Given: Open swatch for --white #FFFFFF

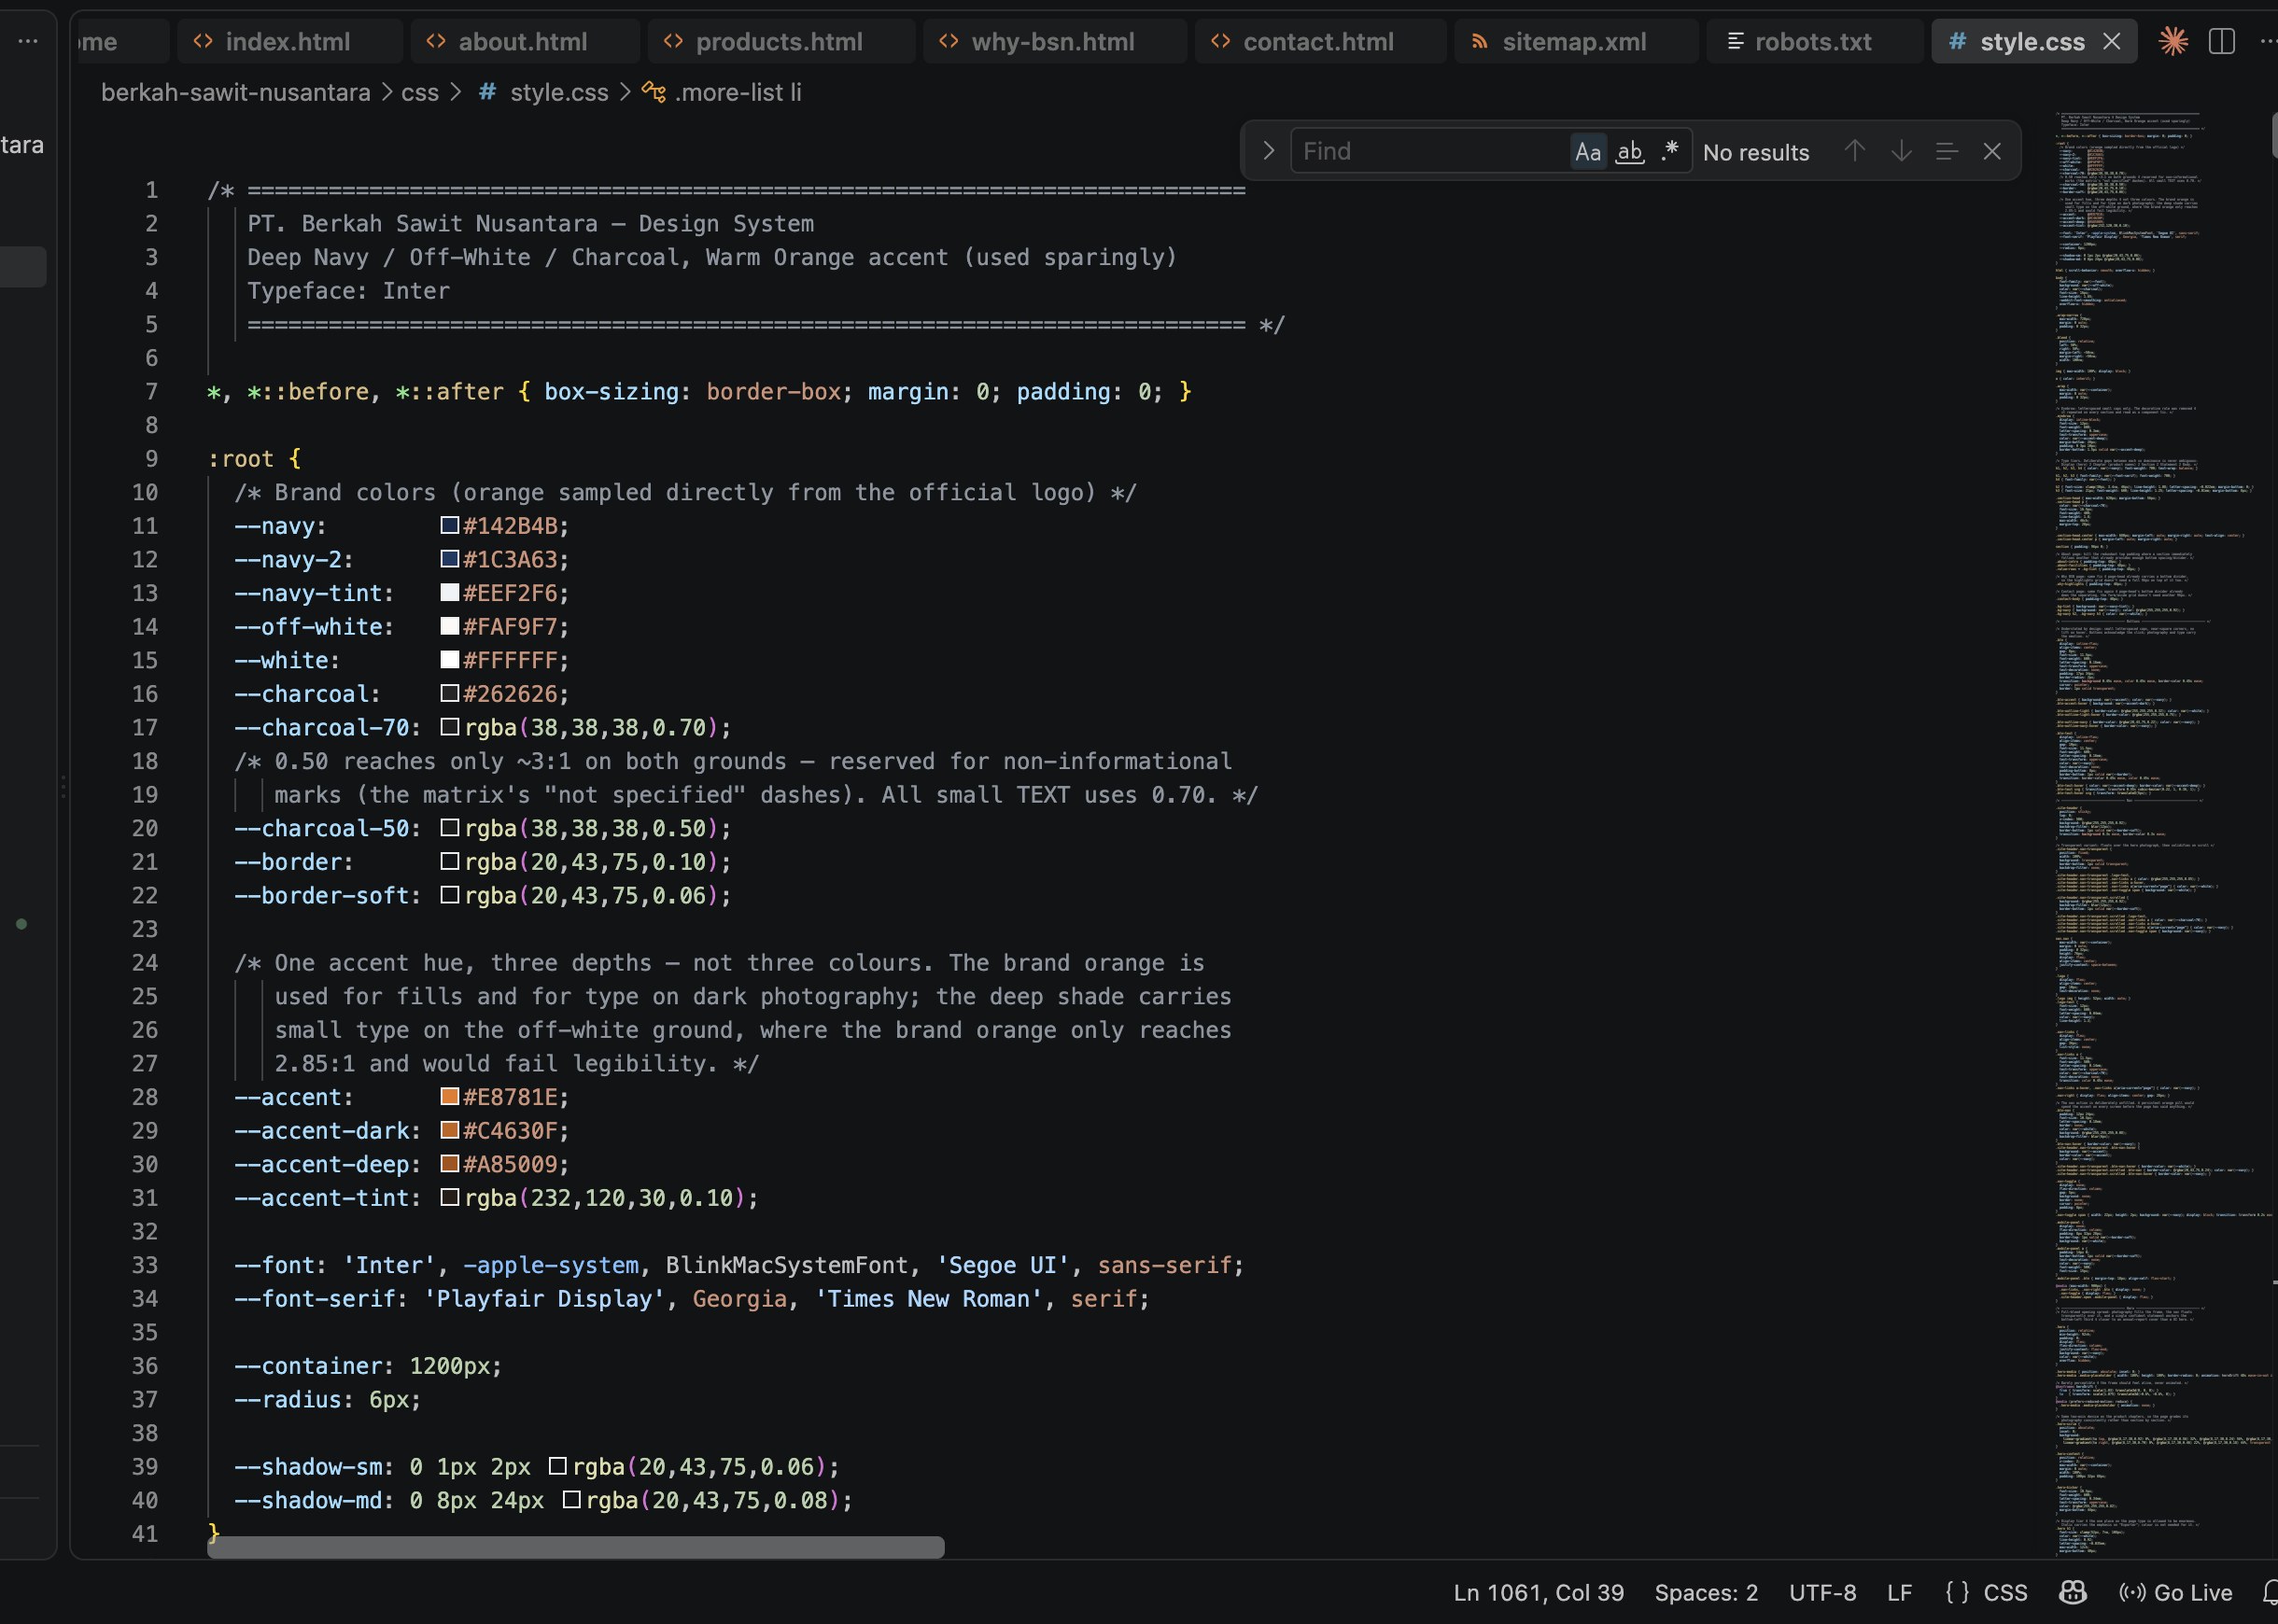Looking at the screenshot, I should [450, 660].
